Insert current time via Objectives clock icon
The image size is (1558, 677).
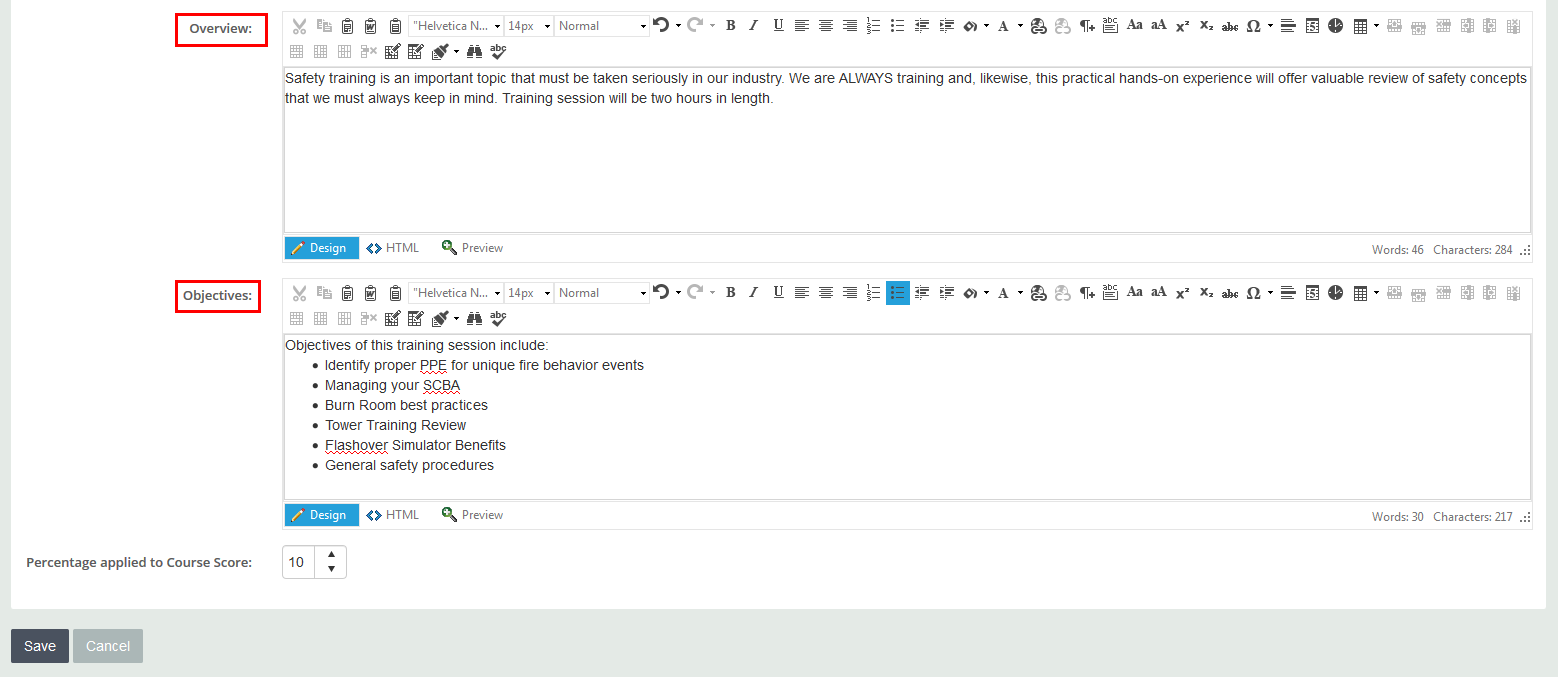tap(1336, 293)
